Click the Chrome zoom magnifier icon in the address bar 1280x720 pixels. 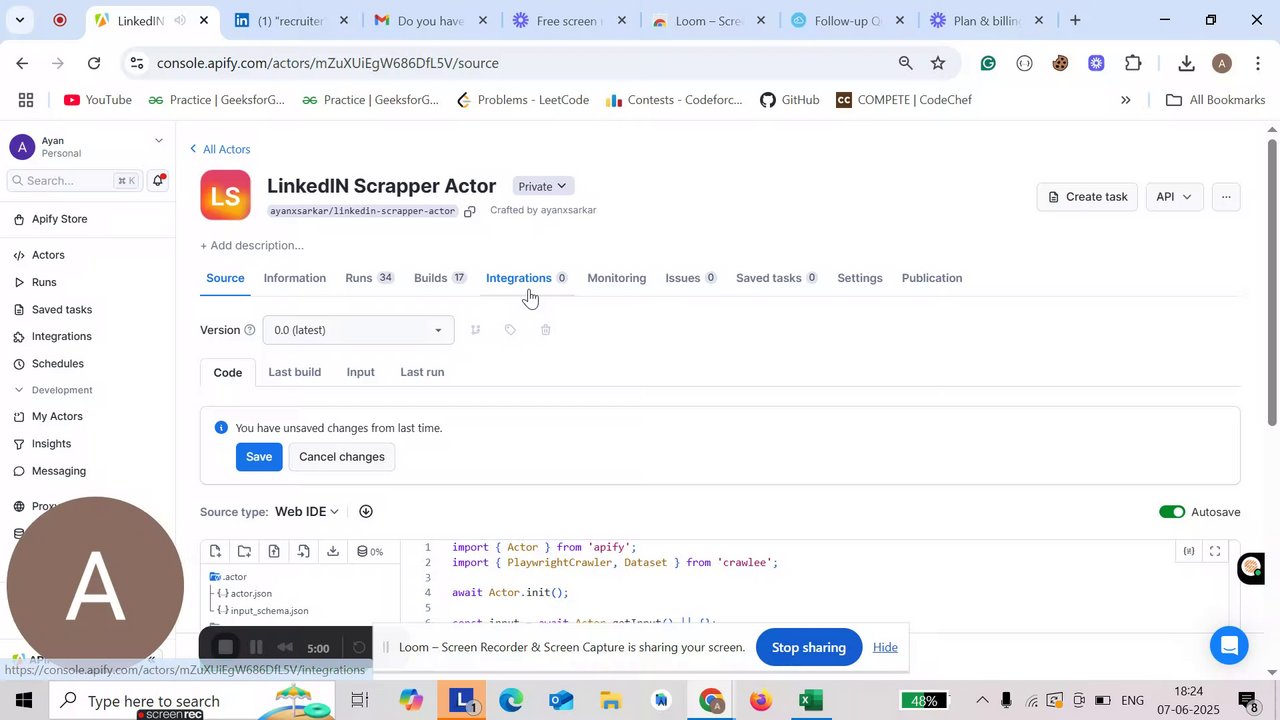[x=905, y=63]
